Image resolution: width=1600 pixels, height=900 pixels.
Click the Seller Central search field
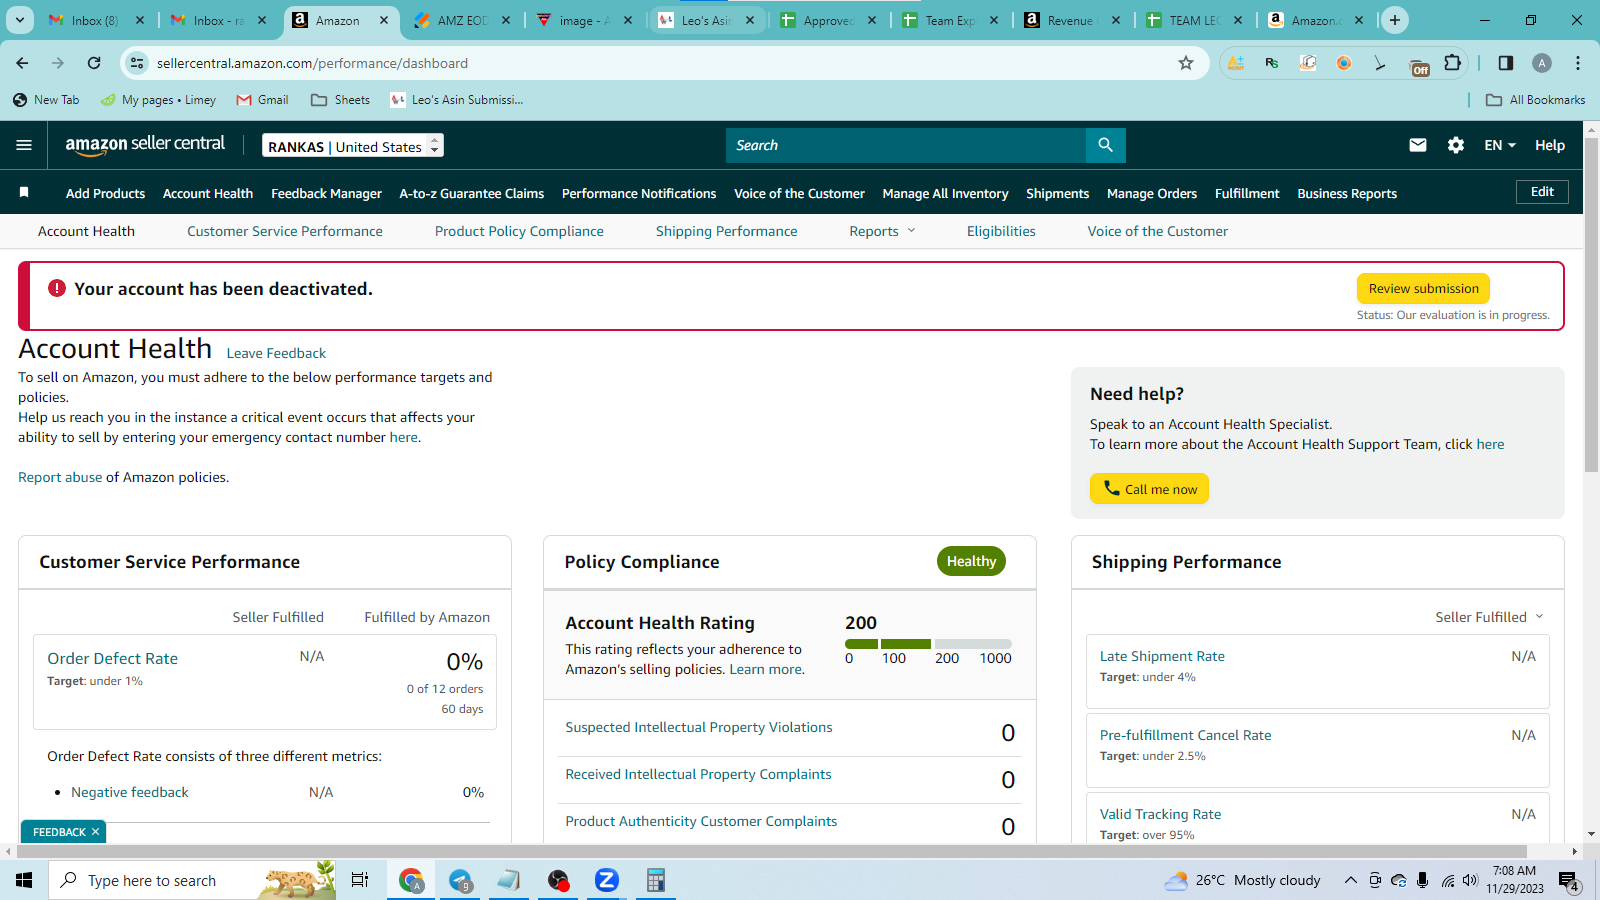click(x=906, y=145)
